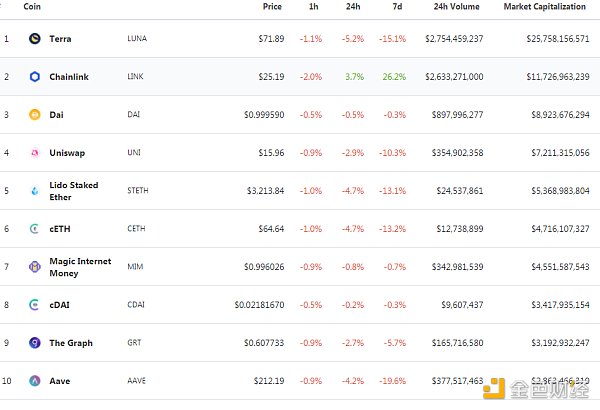Click the Dai coin logo icon
Screen dimensions: 600x410
coord(34,115)
